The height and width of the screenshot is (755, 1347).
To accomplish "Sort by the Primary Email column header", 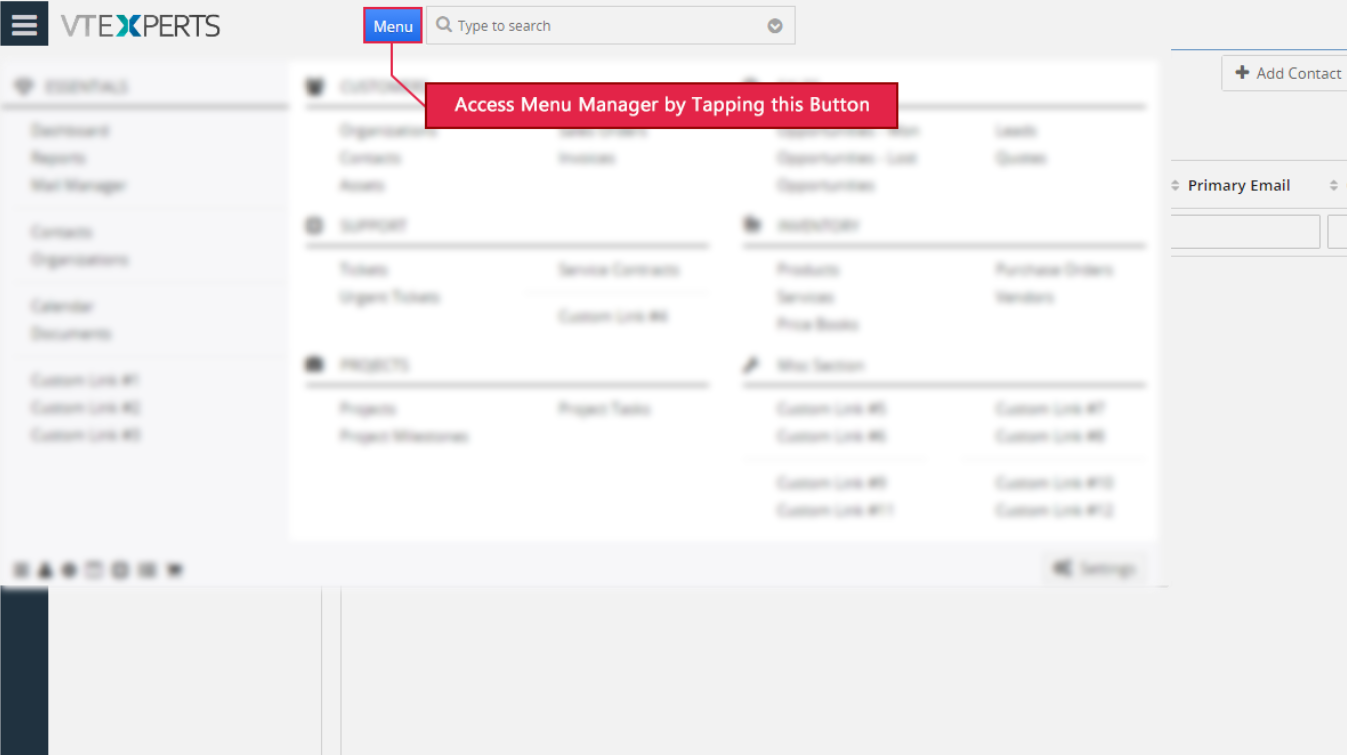I will (x=1238, y=185).
